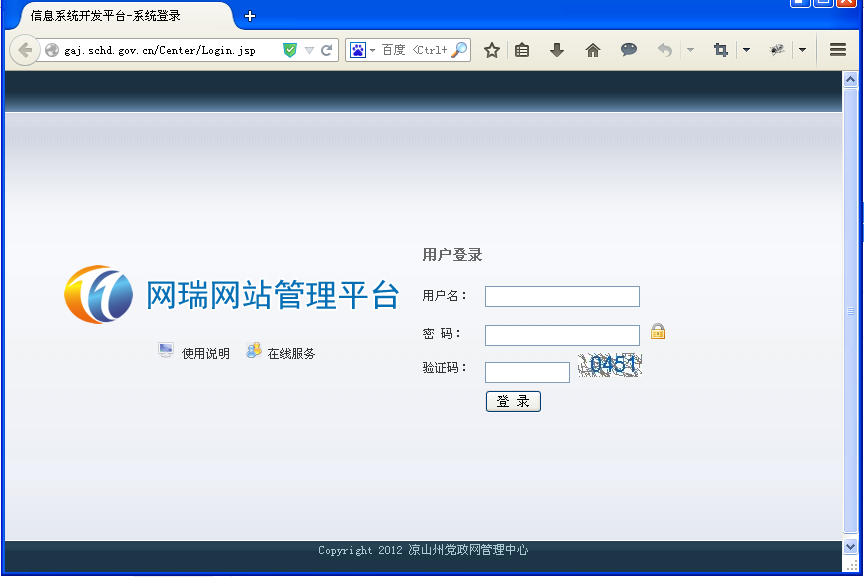The height and width of the screenshot is (577, 864).
Task: Expand the undo arrow dropdown
Action: pos(690,50)
